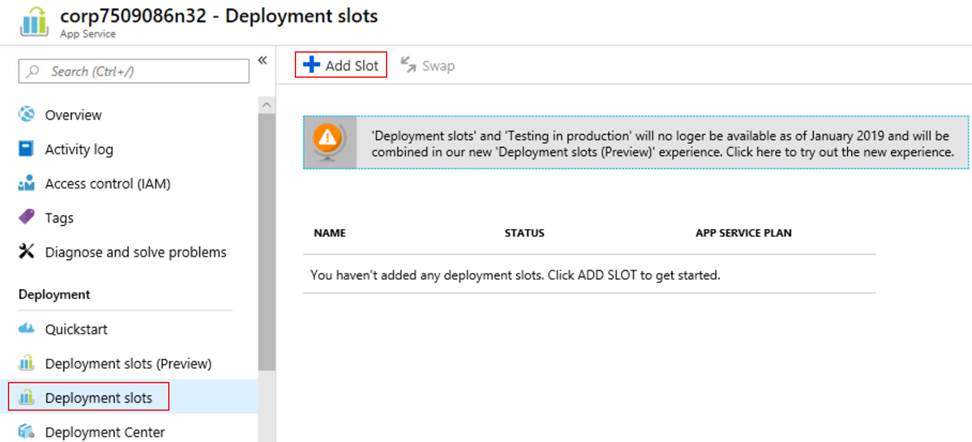Click the Add Slot button
The image size is (972, 442).
[x=341, y=66]
